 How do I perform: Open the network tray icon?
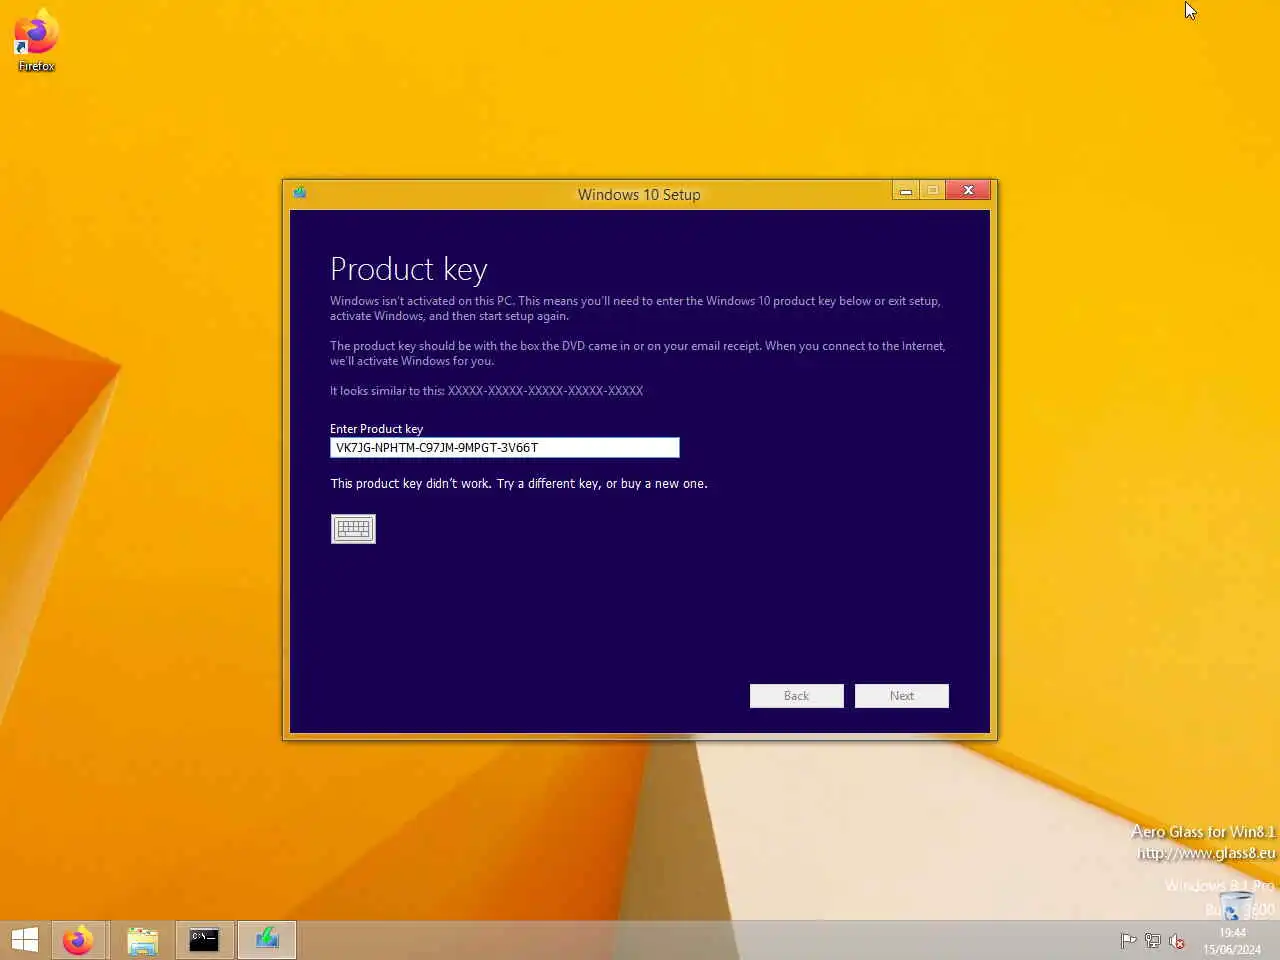pos(1152,941)
